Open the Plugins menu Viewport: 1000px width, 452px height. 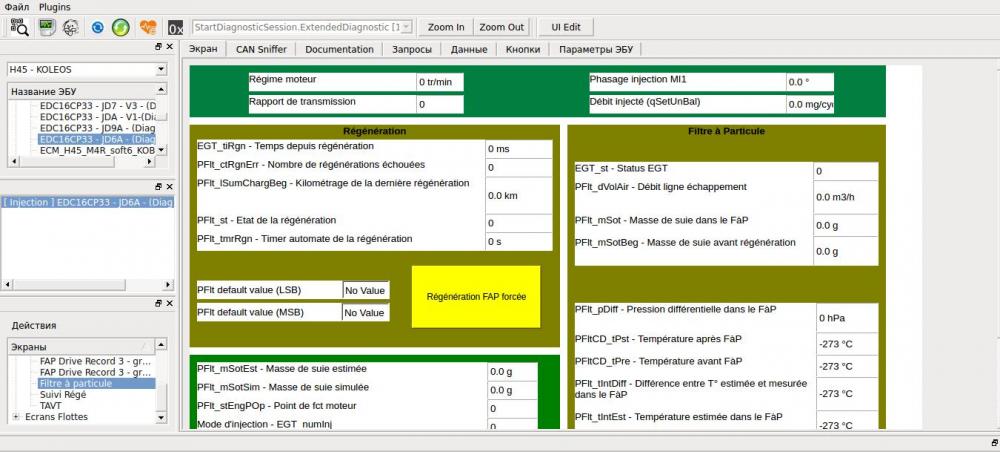pos(54,6)
